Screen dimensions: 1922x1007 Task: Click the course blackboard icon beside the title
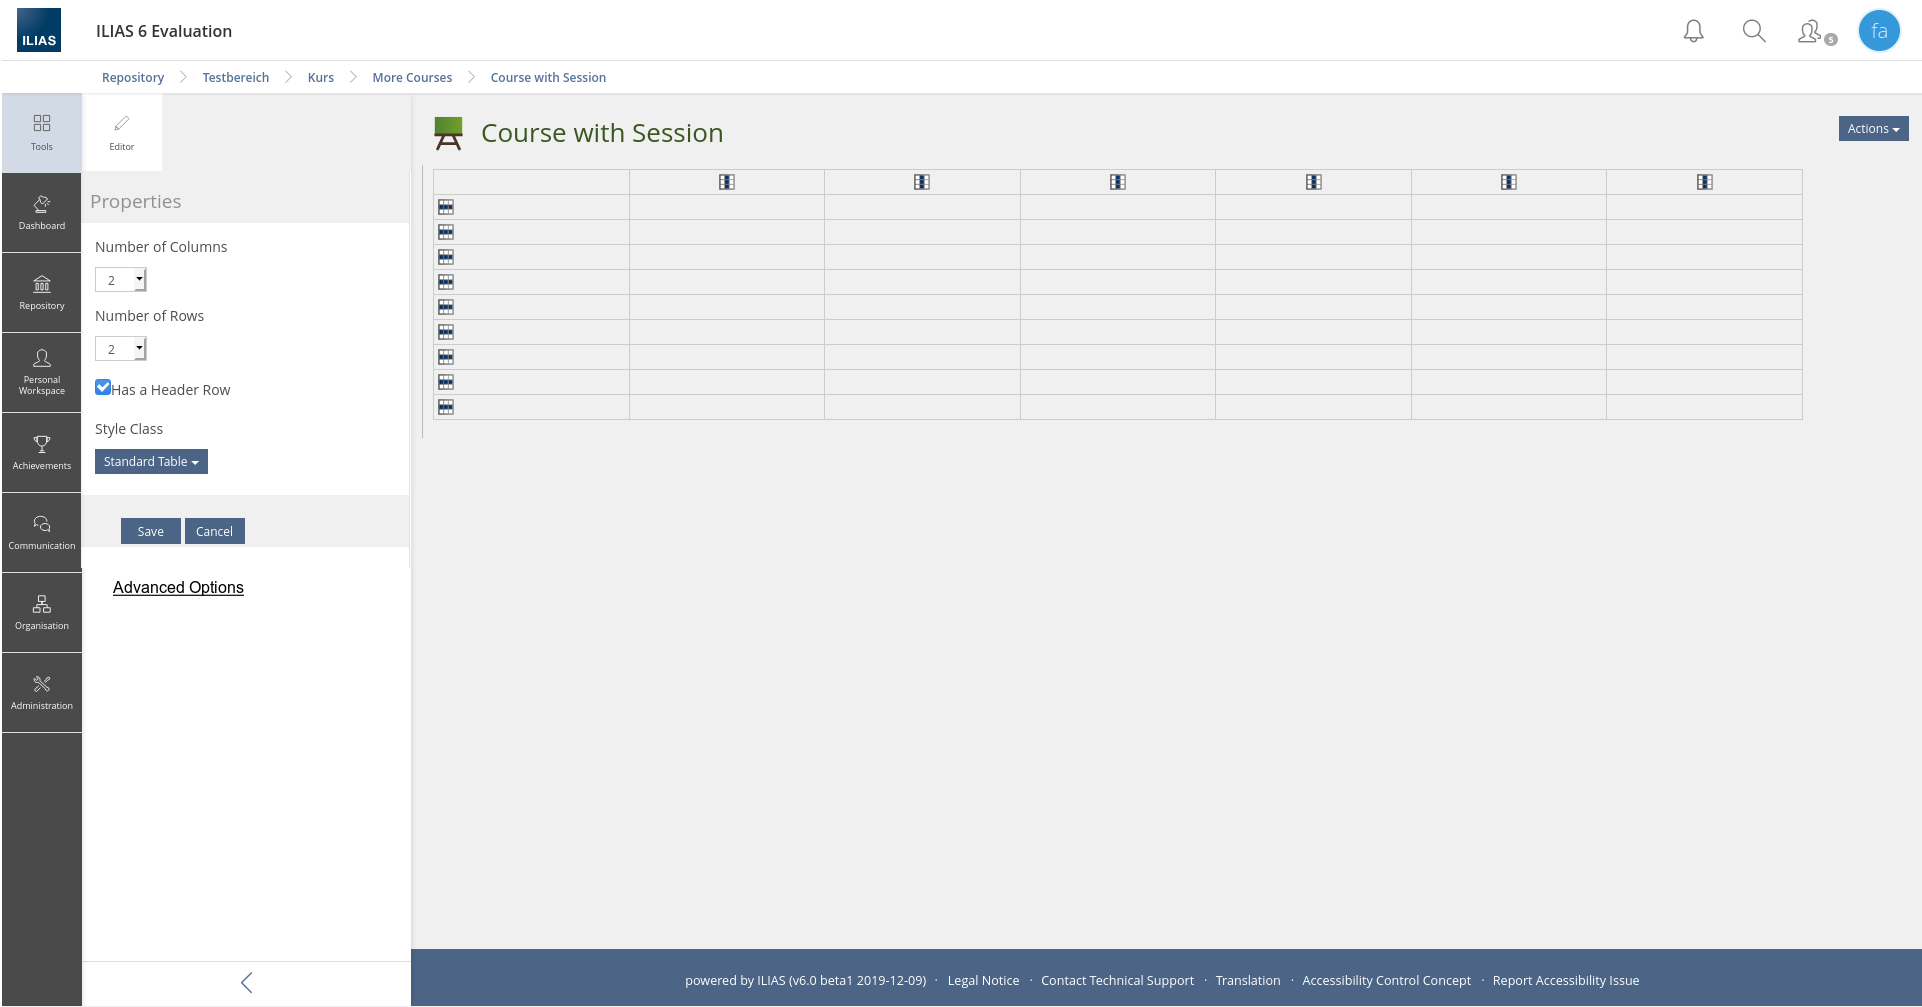pyautogui.click(x=448, y=133)
